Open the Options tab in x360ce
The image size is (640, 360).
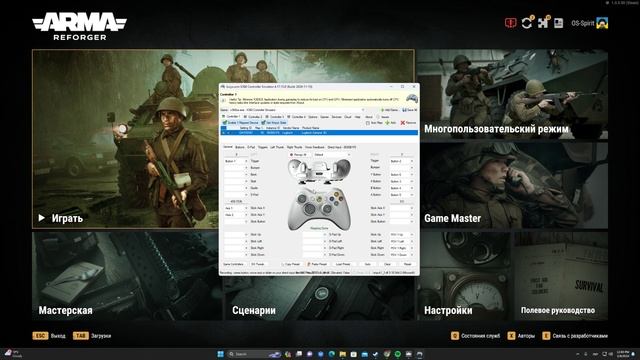313,117
